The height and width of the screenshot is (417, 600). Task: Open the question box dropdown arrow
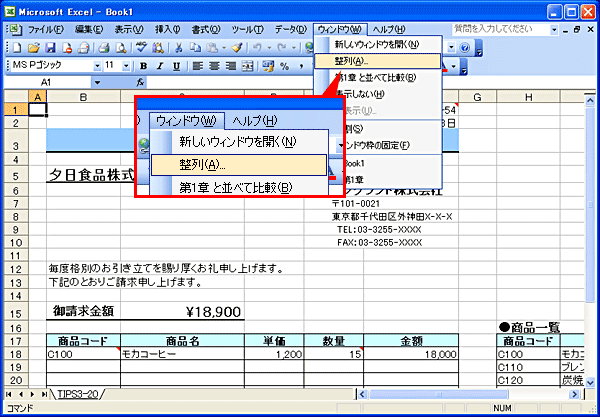[554, 29]
